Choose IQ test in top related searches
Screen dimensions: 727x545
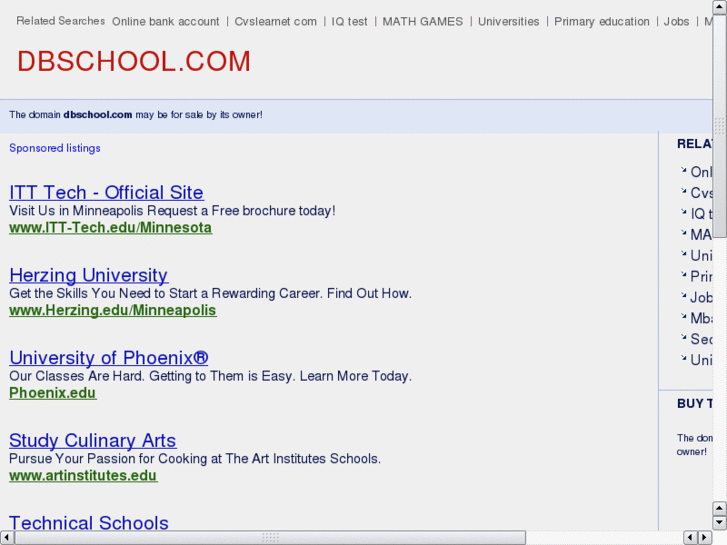(349, 21)
